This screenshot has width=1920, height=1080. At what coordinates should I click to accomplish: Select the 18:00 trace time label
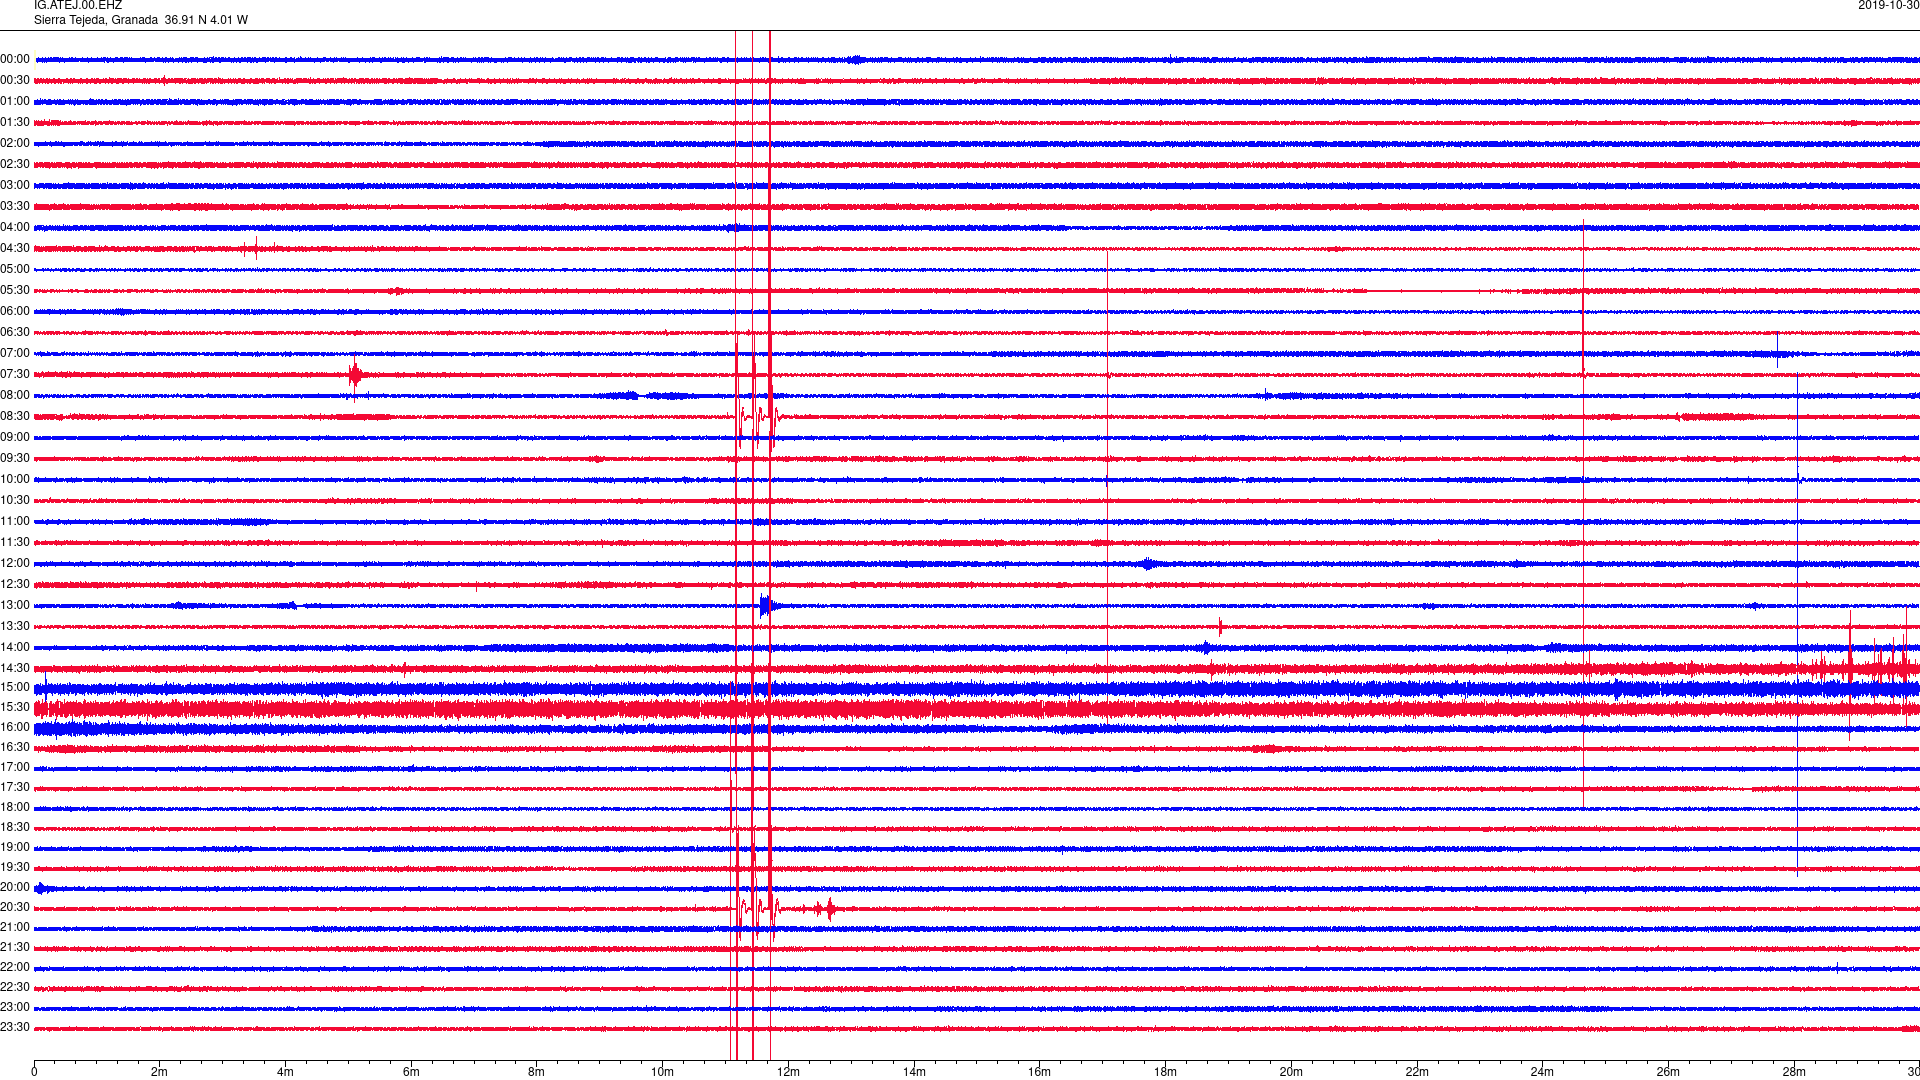[15, 807]
